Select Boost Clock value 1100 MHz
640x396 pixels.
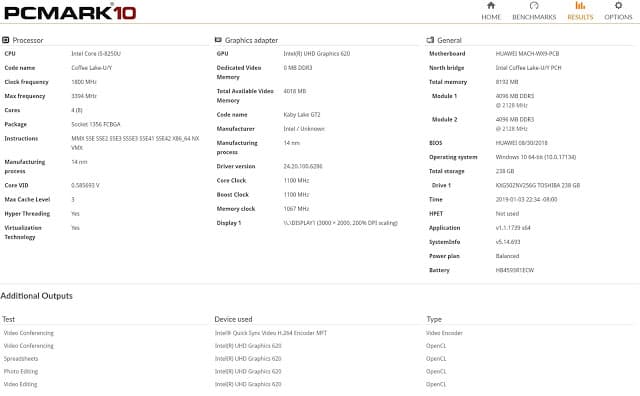296,195
